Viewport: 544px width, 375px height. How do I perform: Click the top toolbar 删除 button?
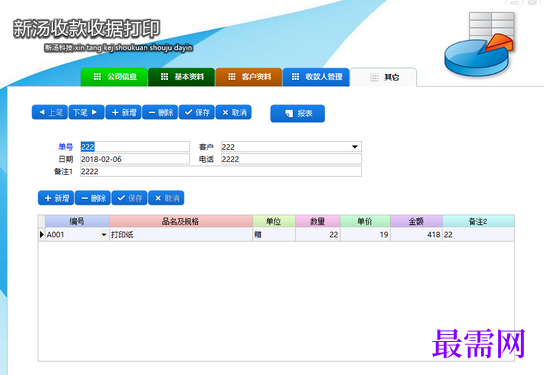point(160,112)
